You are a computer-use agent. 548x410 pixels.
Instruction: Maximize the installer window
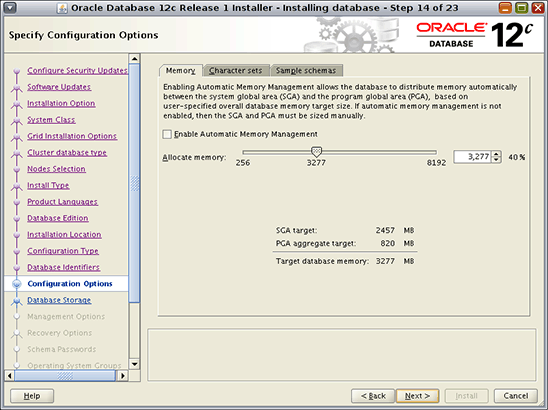pyautogui.click(x=521, y=7)
